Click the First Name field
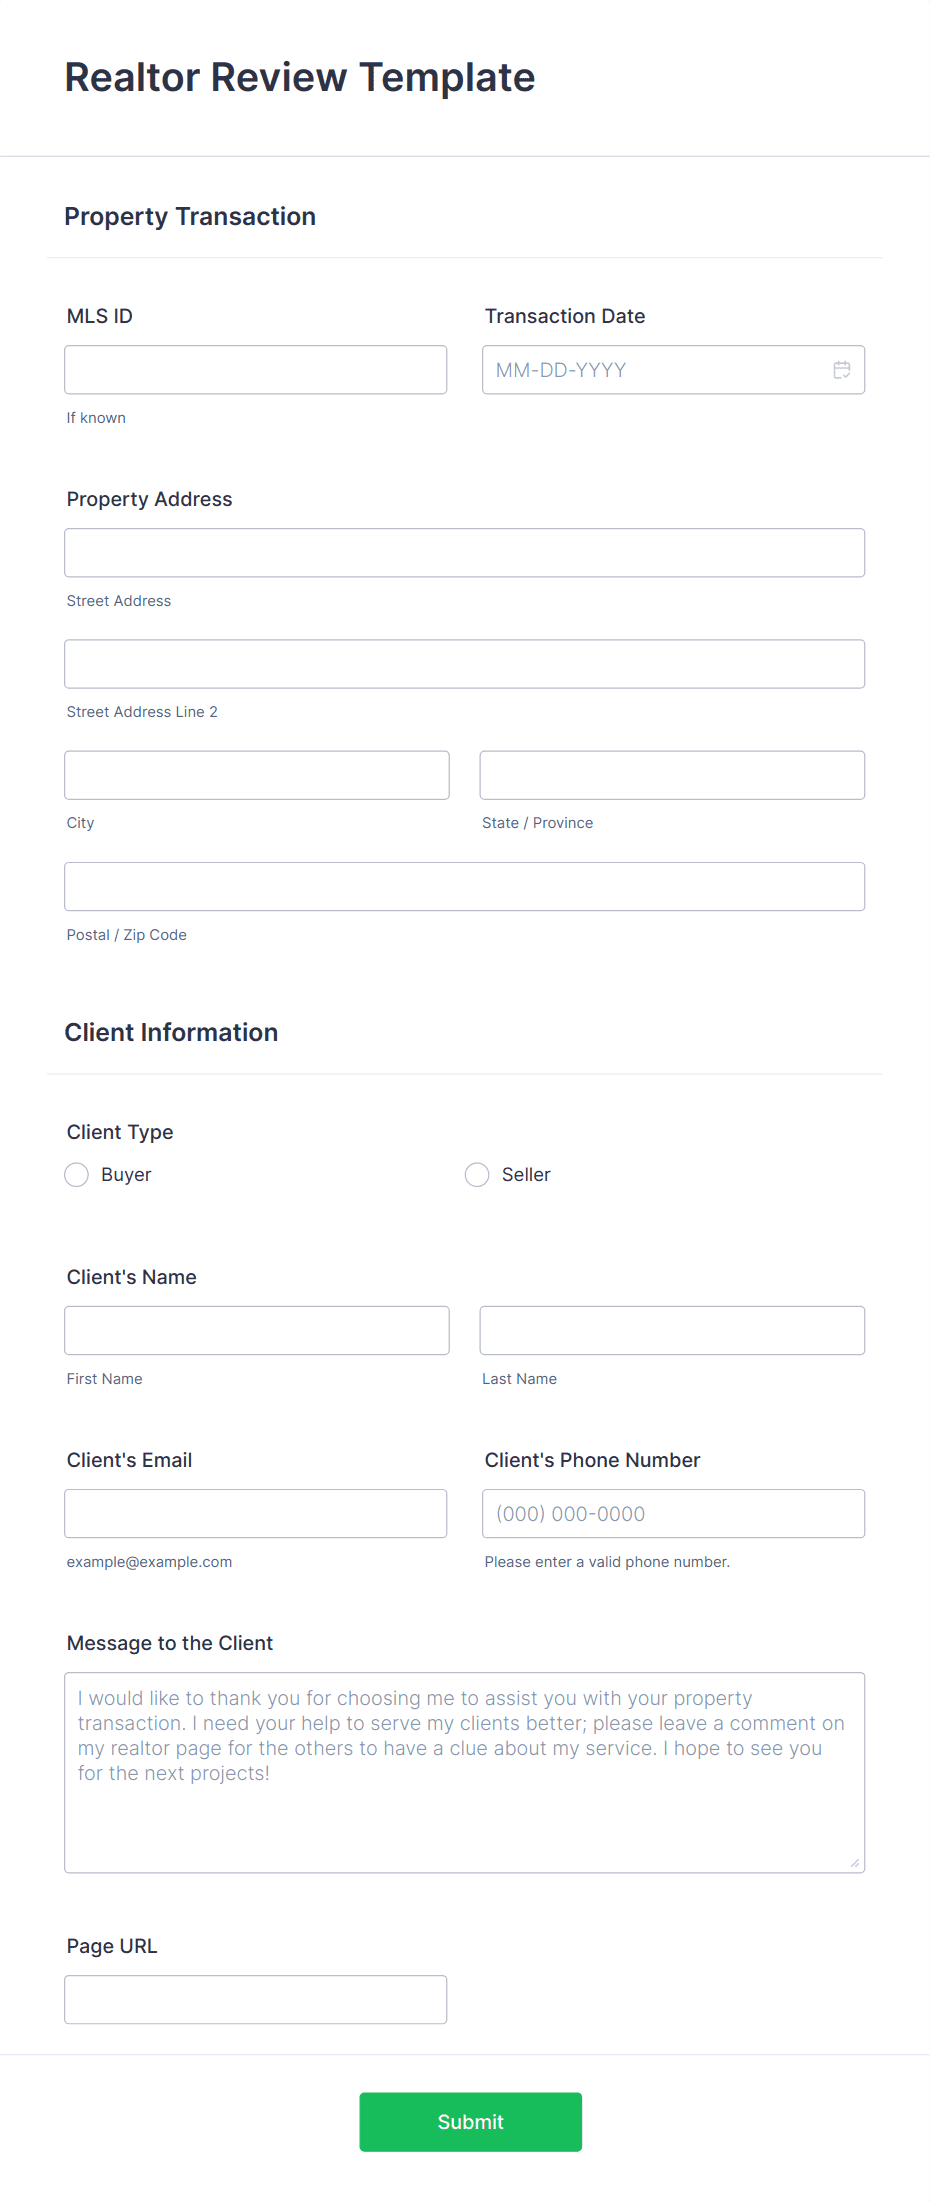This screenshot has width=930, height=2201. [x=256, y=1330]
